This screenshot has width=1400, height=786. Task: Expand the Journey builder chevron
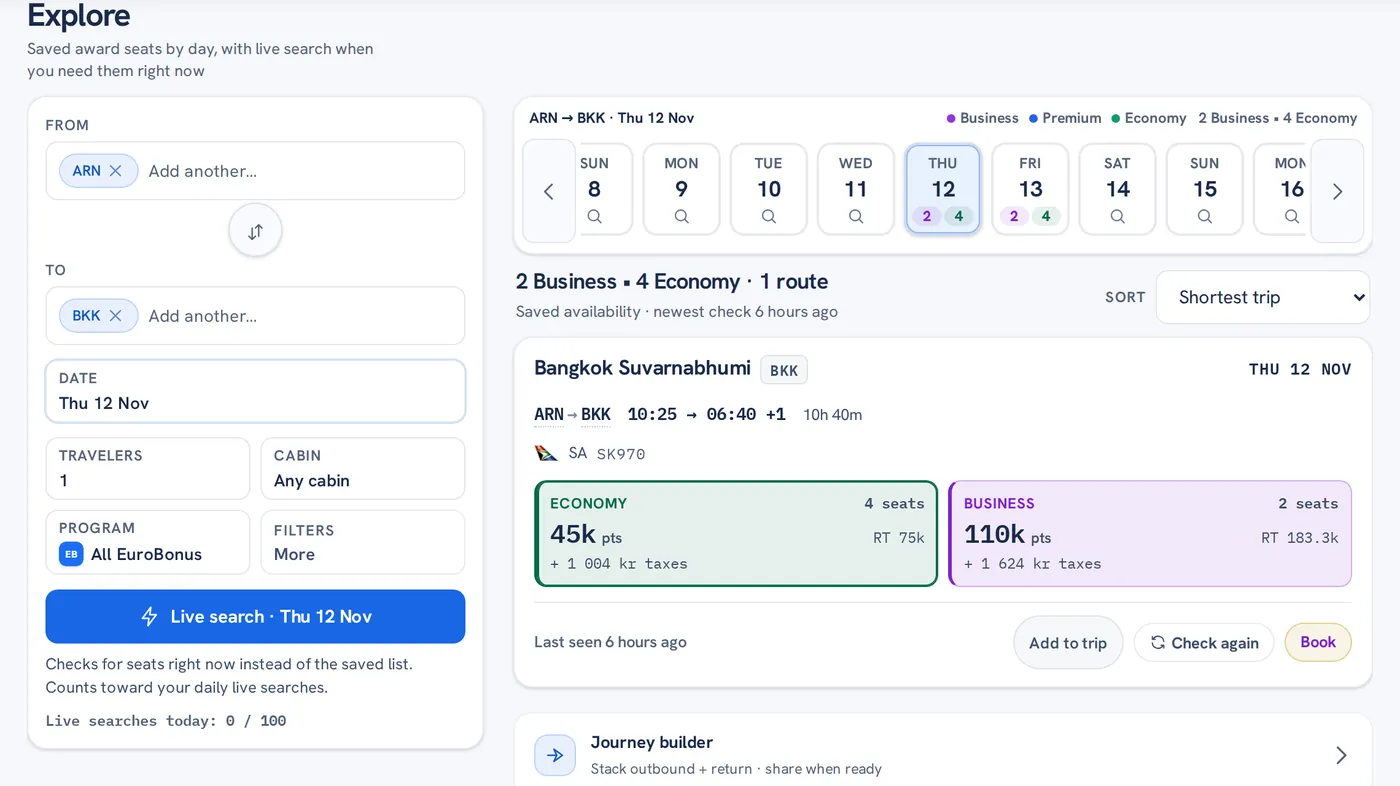[1341, 755]
